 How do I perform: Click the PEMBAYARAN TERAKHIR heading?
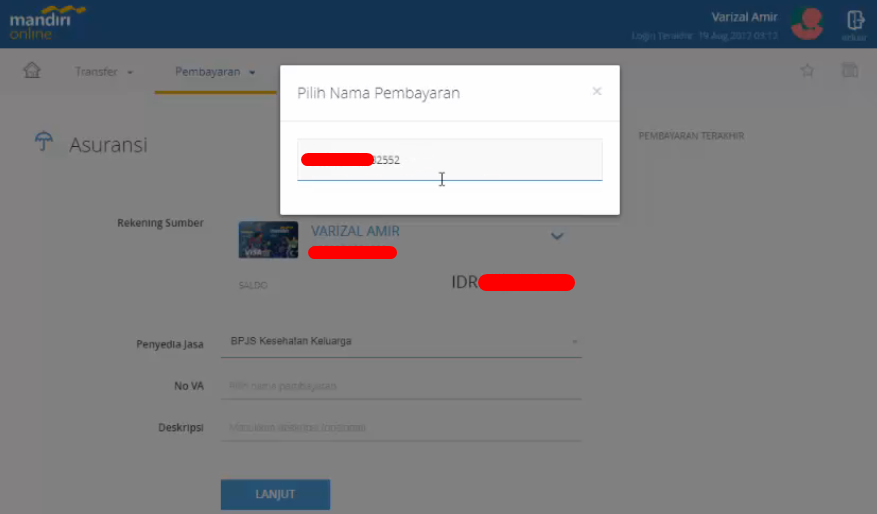click(691, 136)
